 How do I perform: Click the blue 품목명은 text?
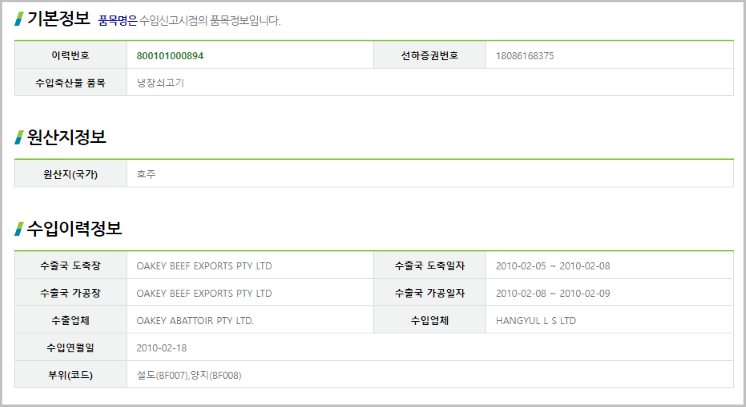[x=118, y=20]
